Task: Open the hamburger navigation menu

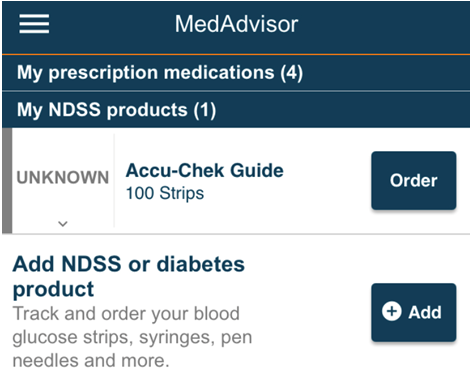Action: pos(34,24)
